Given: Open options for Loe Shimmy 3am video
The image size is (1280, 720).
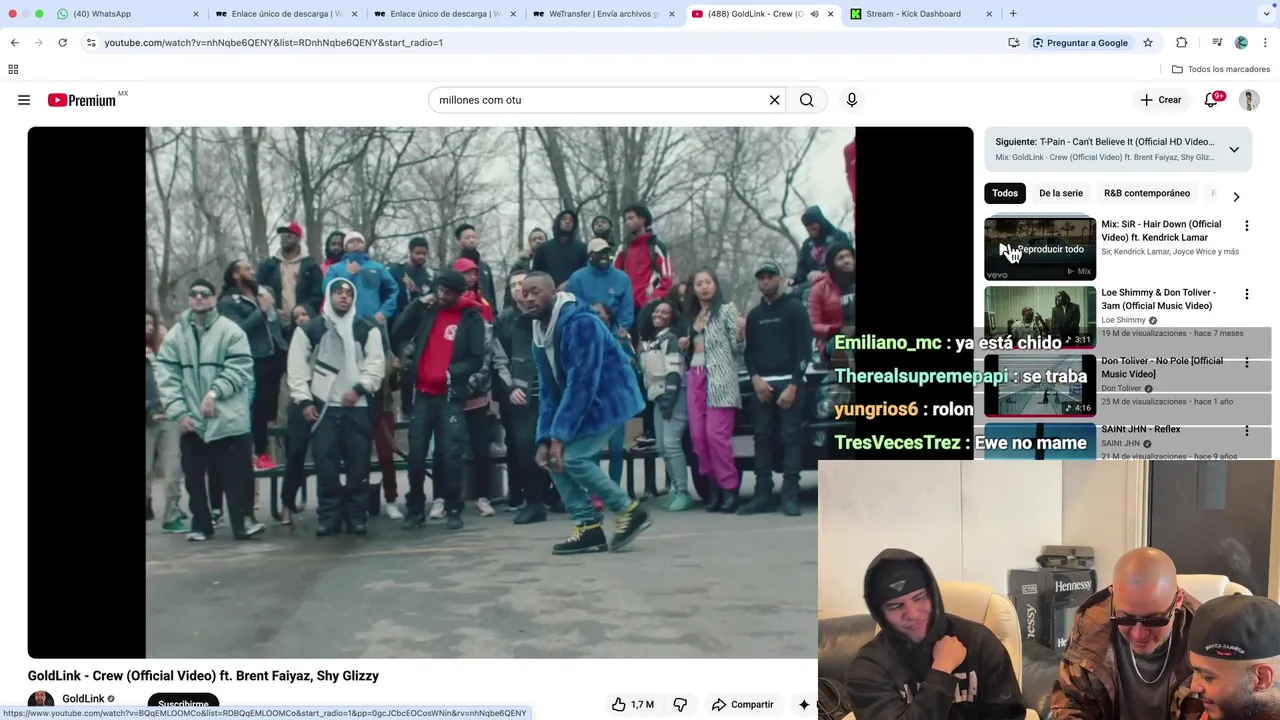Looking at the screenshot, I should 1246,294.
